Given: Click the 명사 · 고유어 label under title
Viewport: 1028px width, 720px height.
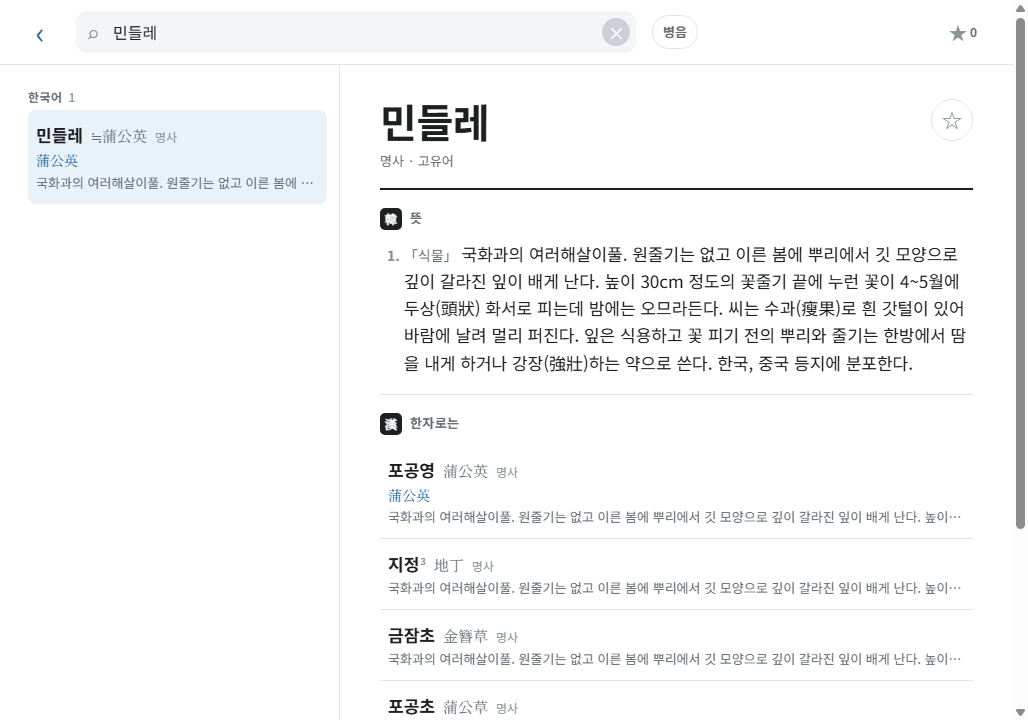Looking at the screenshot, I should click(416, 161).
